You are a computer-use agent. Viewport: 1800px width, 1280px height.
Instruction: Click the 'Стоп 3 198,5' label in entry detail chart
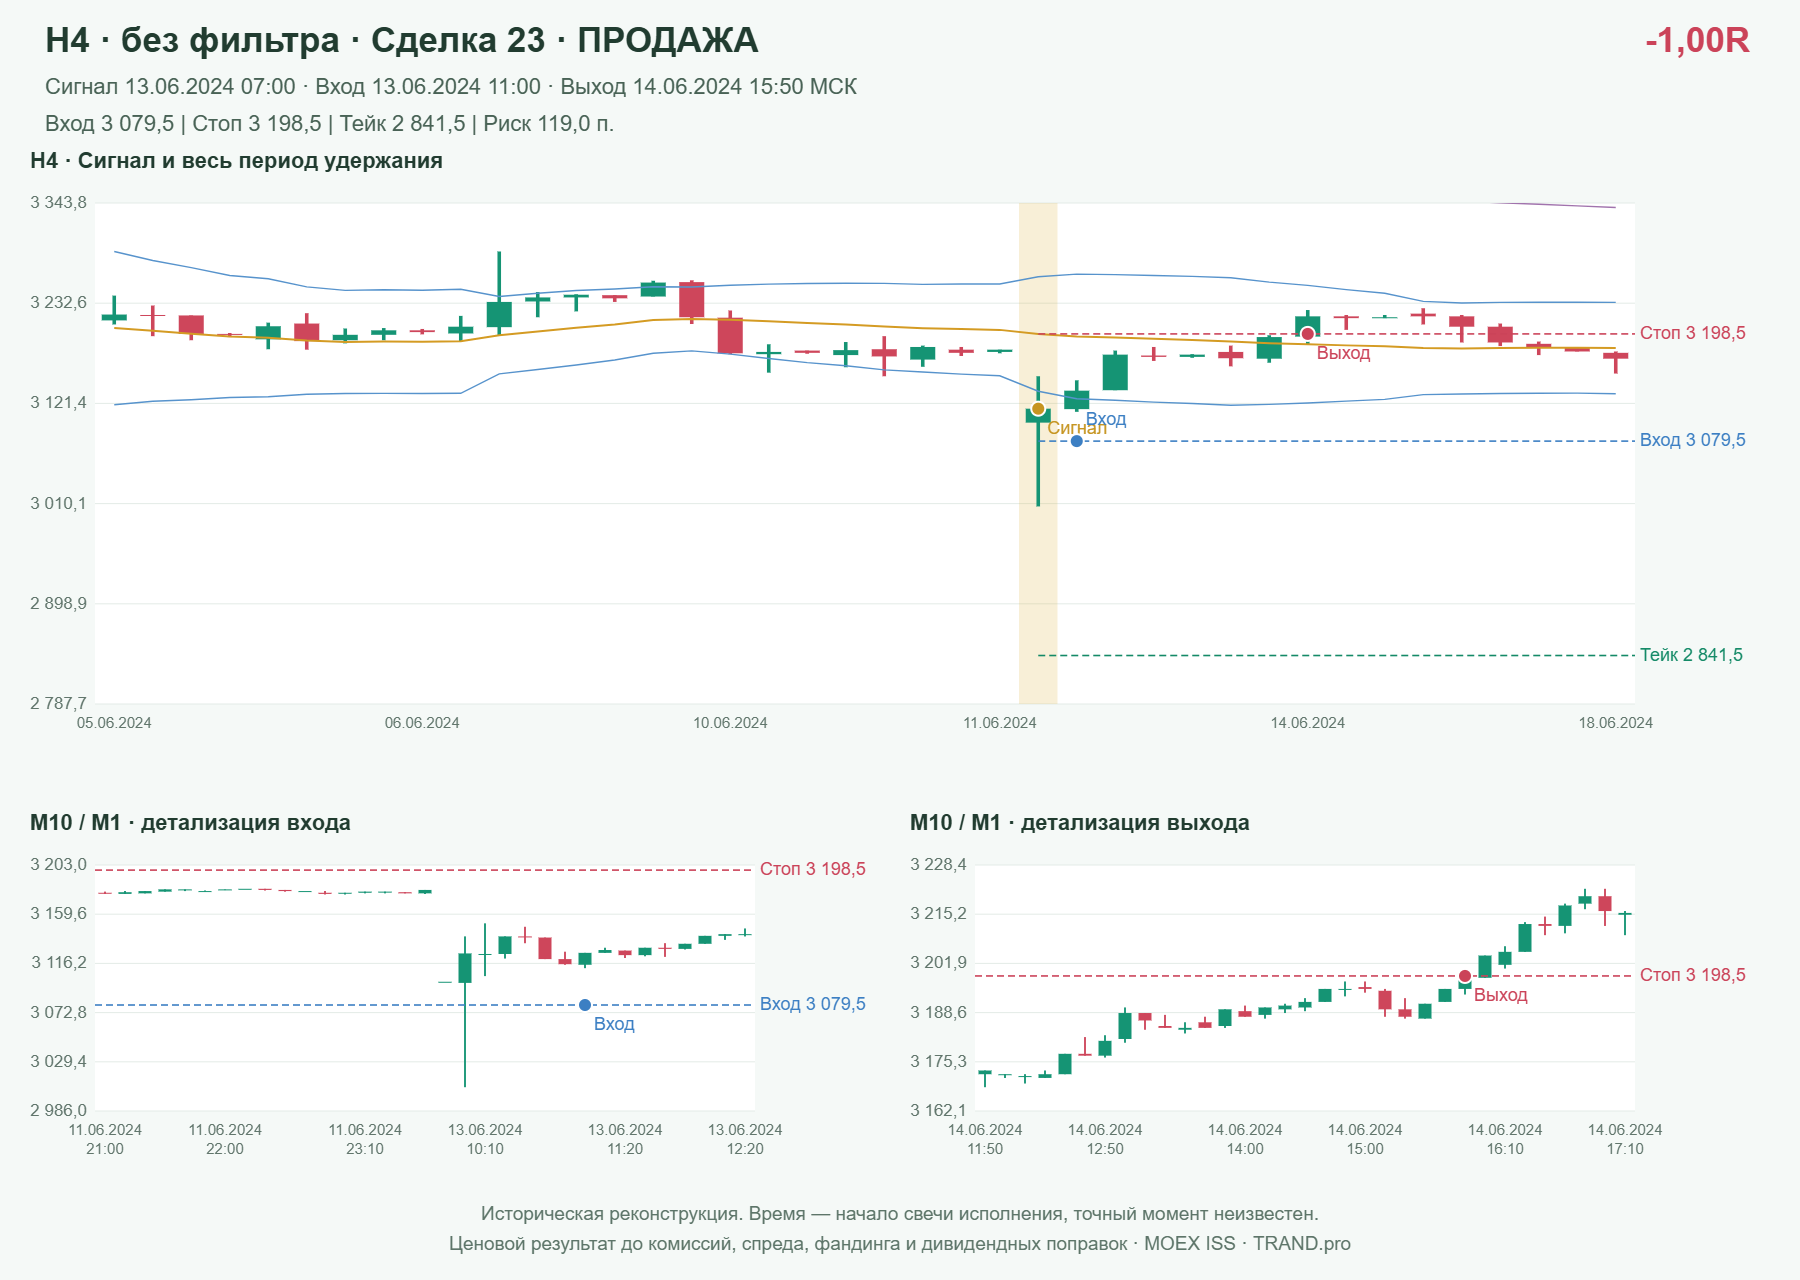[812, 869]
